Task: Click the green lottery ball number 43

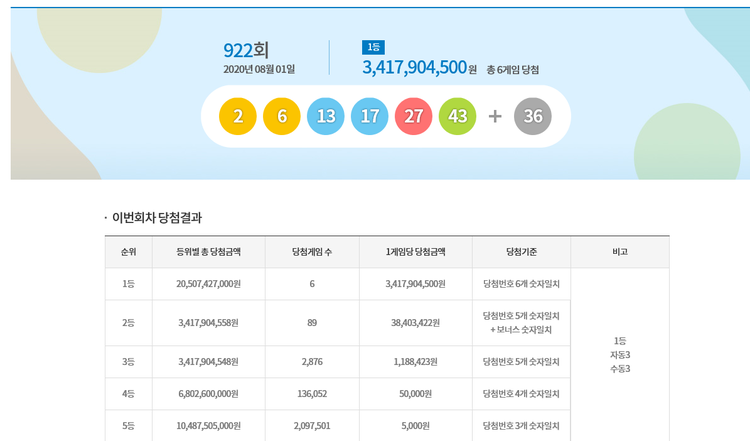Action: point(458,116)
